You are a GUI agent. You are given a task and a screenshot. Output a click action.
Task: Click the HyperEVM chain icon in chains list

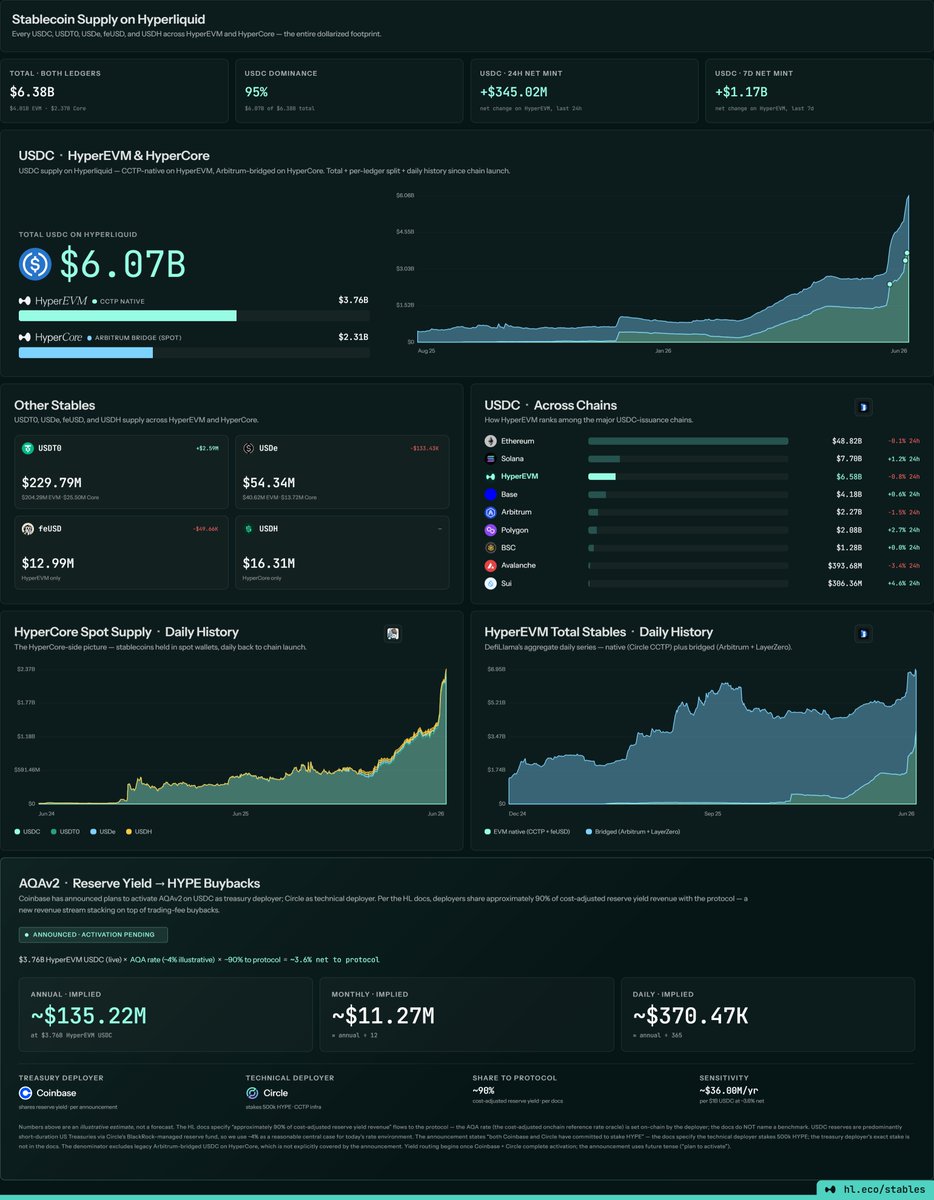pyautogui.click(x=491, y=476)
